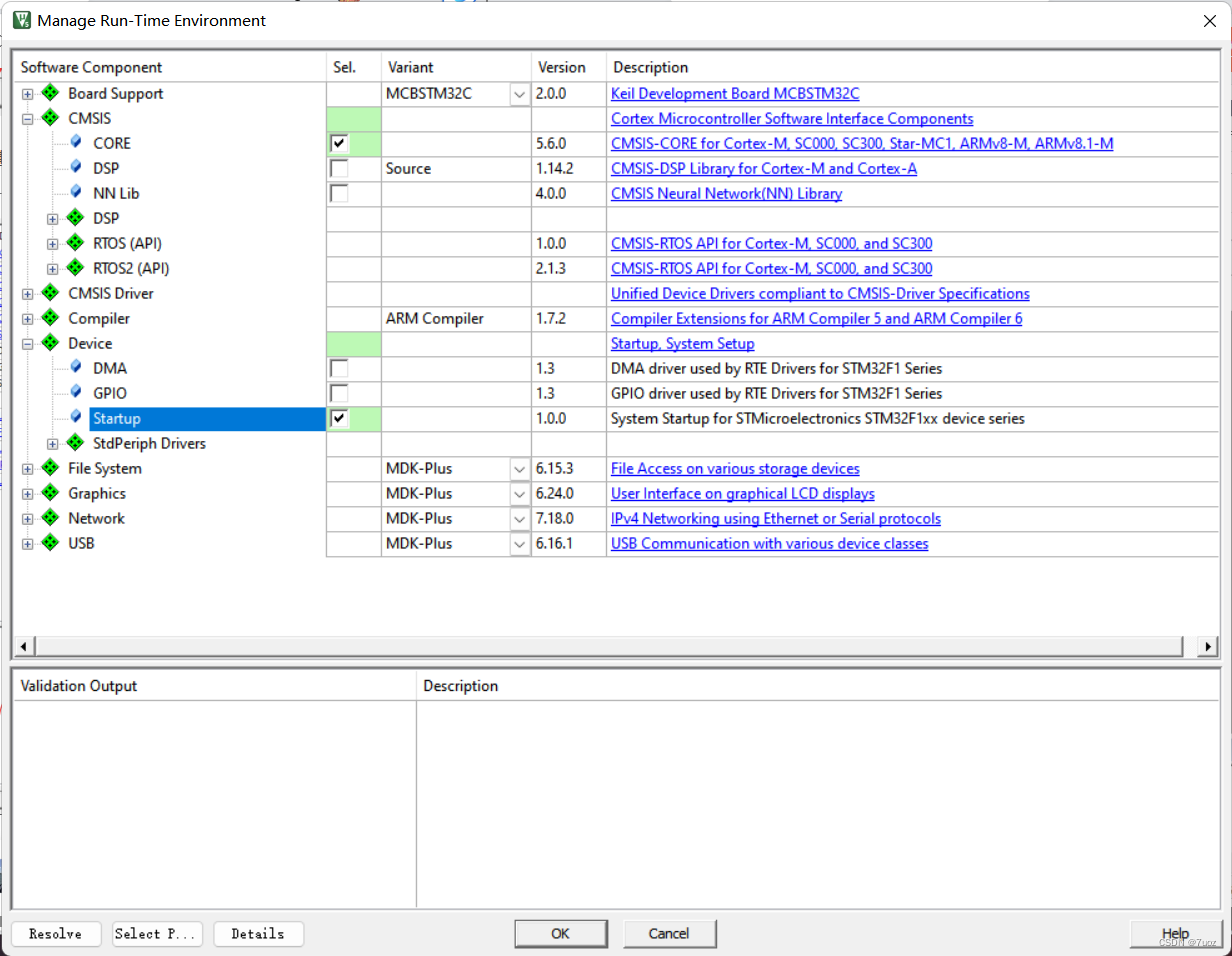Click the blue icon next to NN Lib
This screenshot has width=1232, height=956.
coord(76,192)
